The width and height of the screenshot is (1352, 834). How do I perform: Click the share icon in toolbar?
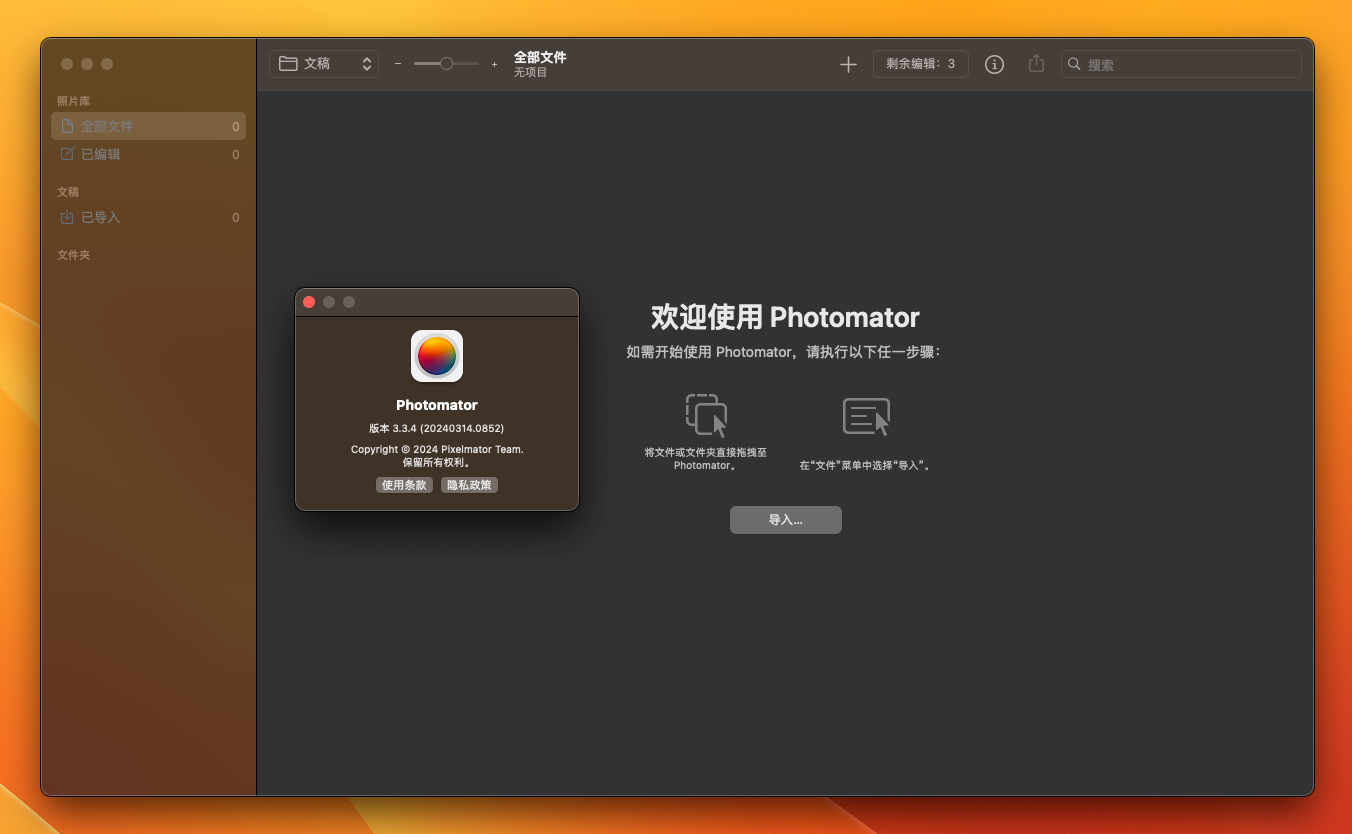point(1036,63)
